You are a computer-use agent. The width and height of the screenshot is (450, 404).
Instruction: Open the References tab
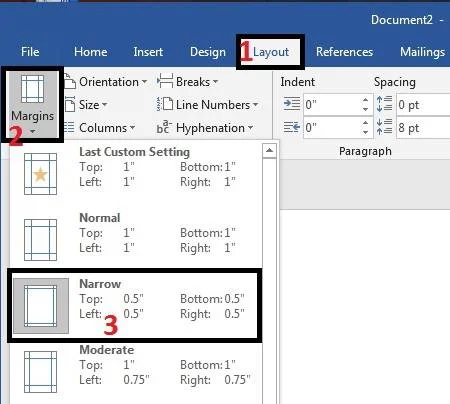point(344,52)
